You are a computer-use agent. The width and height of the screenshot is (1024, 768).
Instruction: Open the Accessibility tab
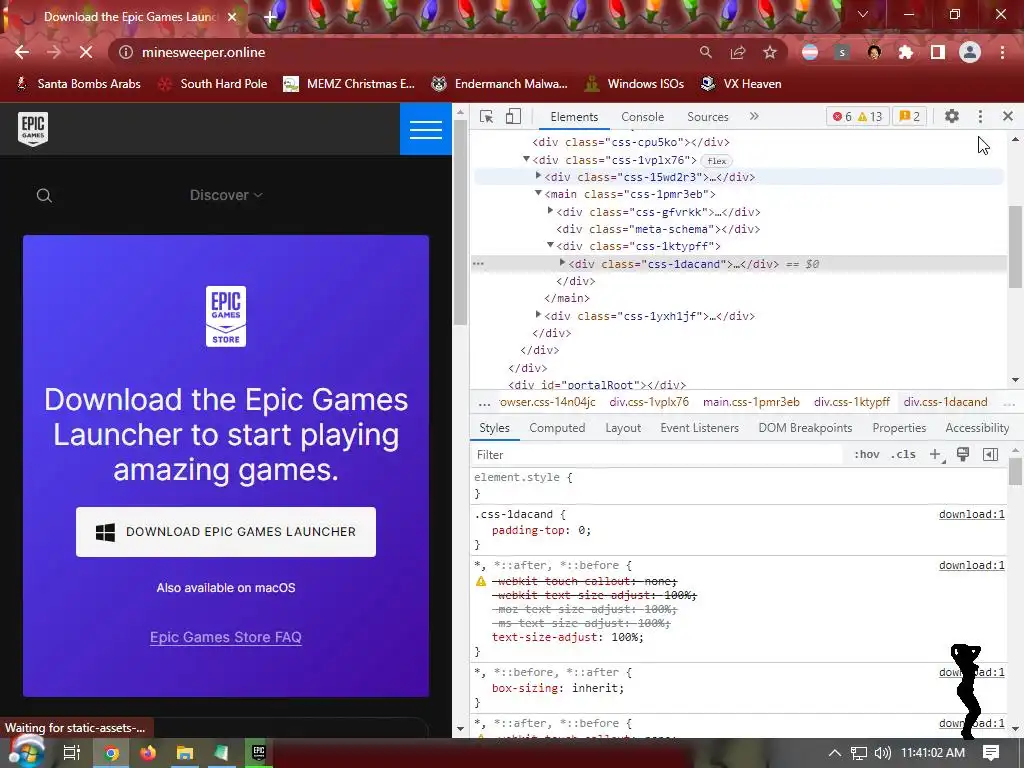coord(977,428)
